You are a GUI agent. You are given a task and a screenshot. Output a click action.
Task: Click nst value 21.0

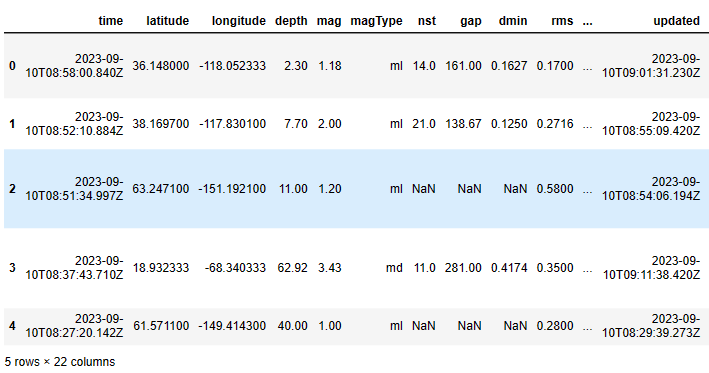click(x=424, y=124)
